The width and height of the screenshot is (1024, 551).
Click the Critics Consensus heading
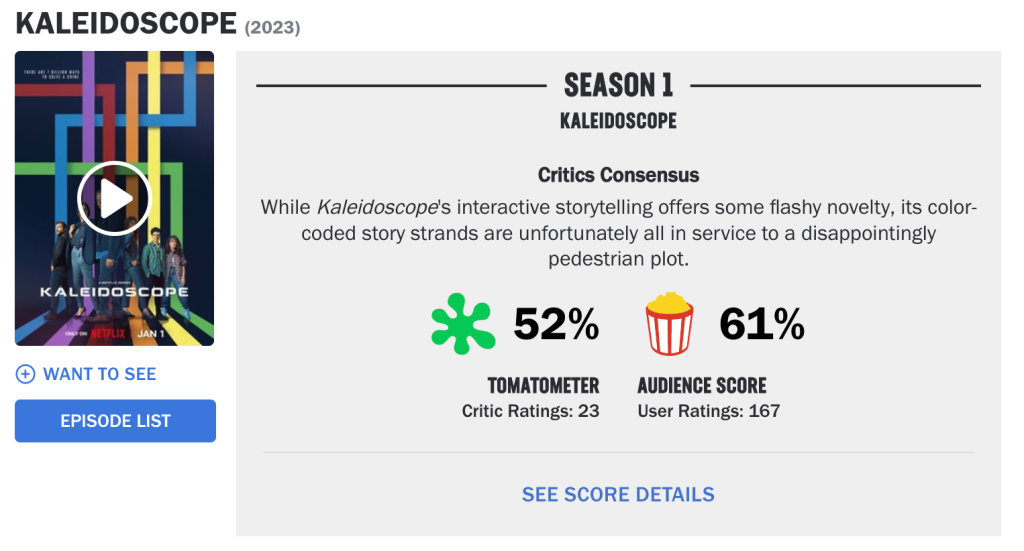[x=618, y=175]
